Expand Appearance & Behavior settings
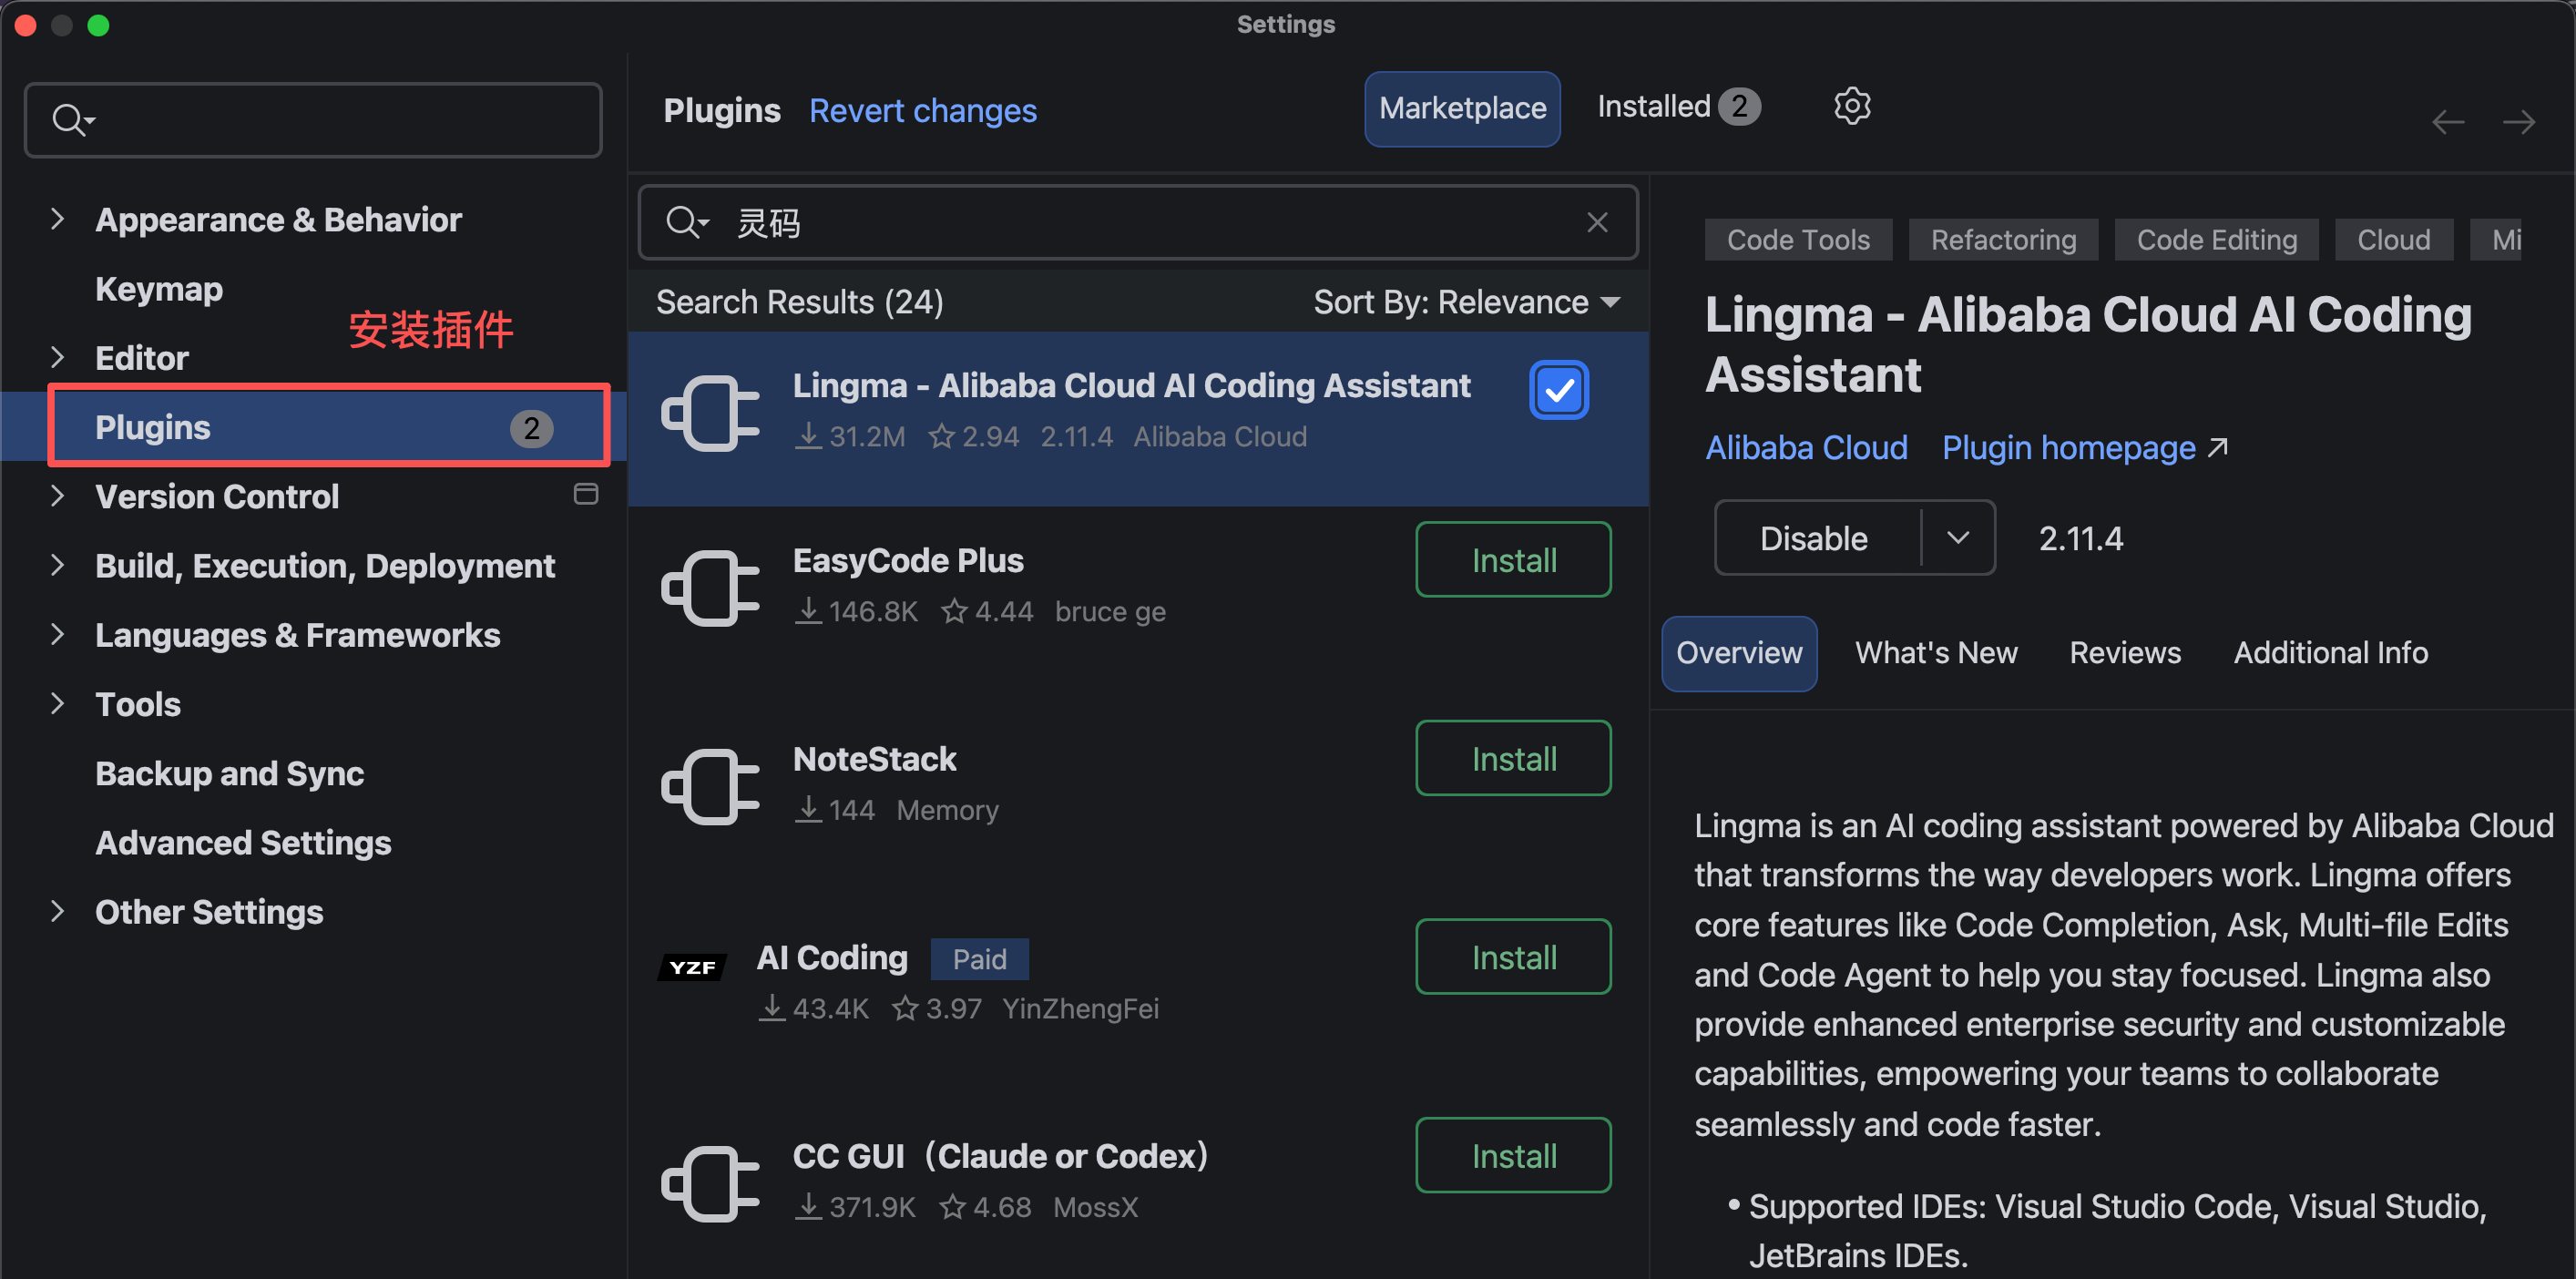The image size is (2576, 1279). pyautogui.click(x=57, y=219)
